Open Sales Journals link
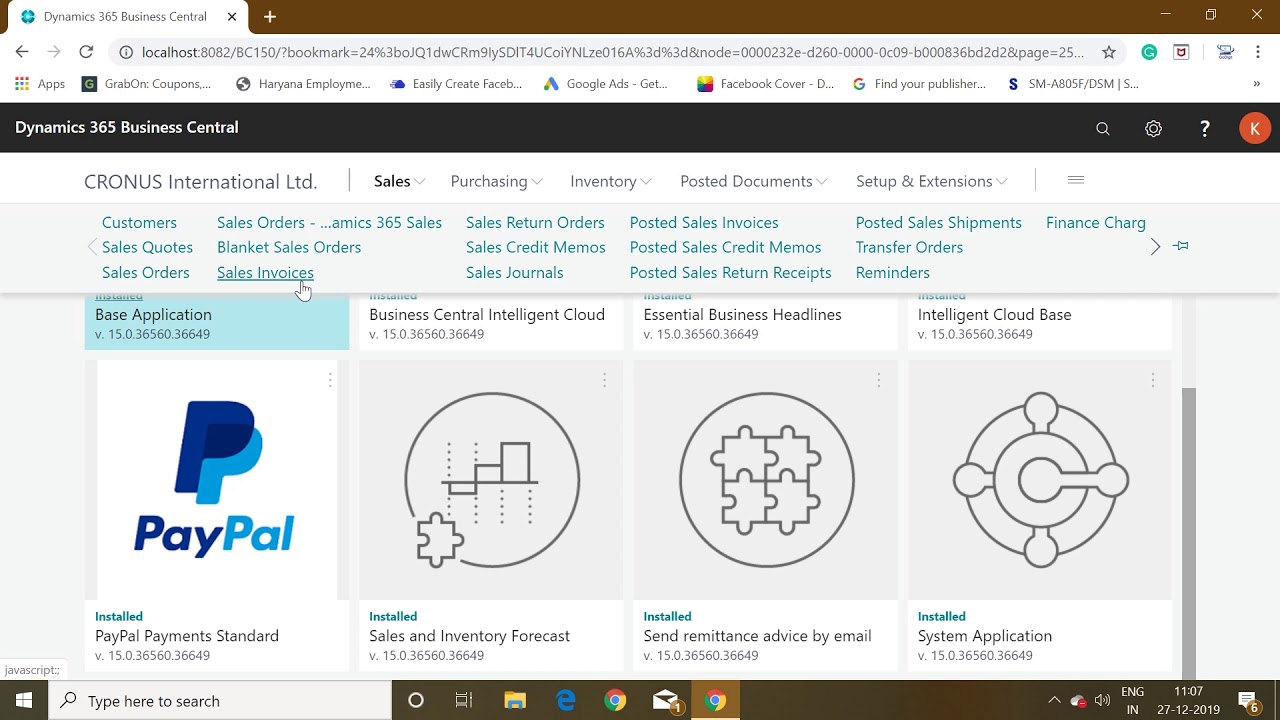Image resolution: width=1280 pixels, height=720 pixels. pyautogui.click(x=514, y=272)
